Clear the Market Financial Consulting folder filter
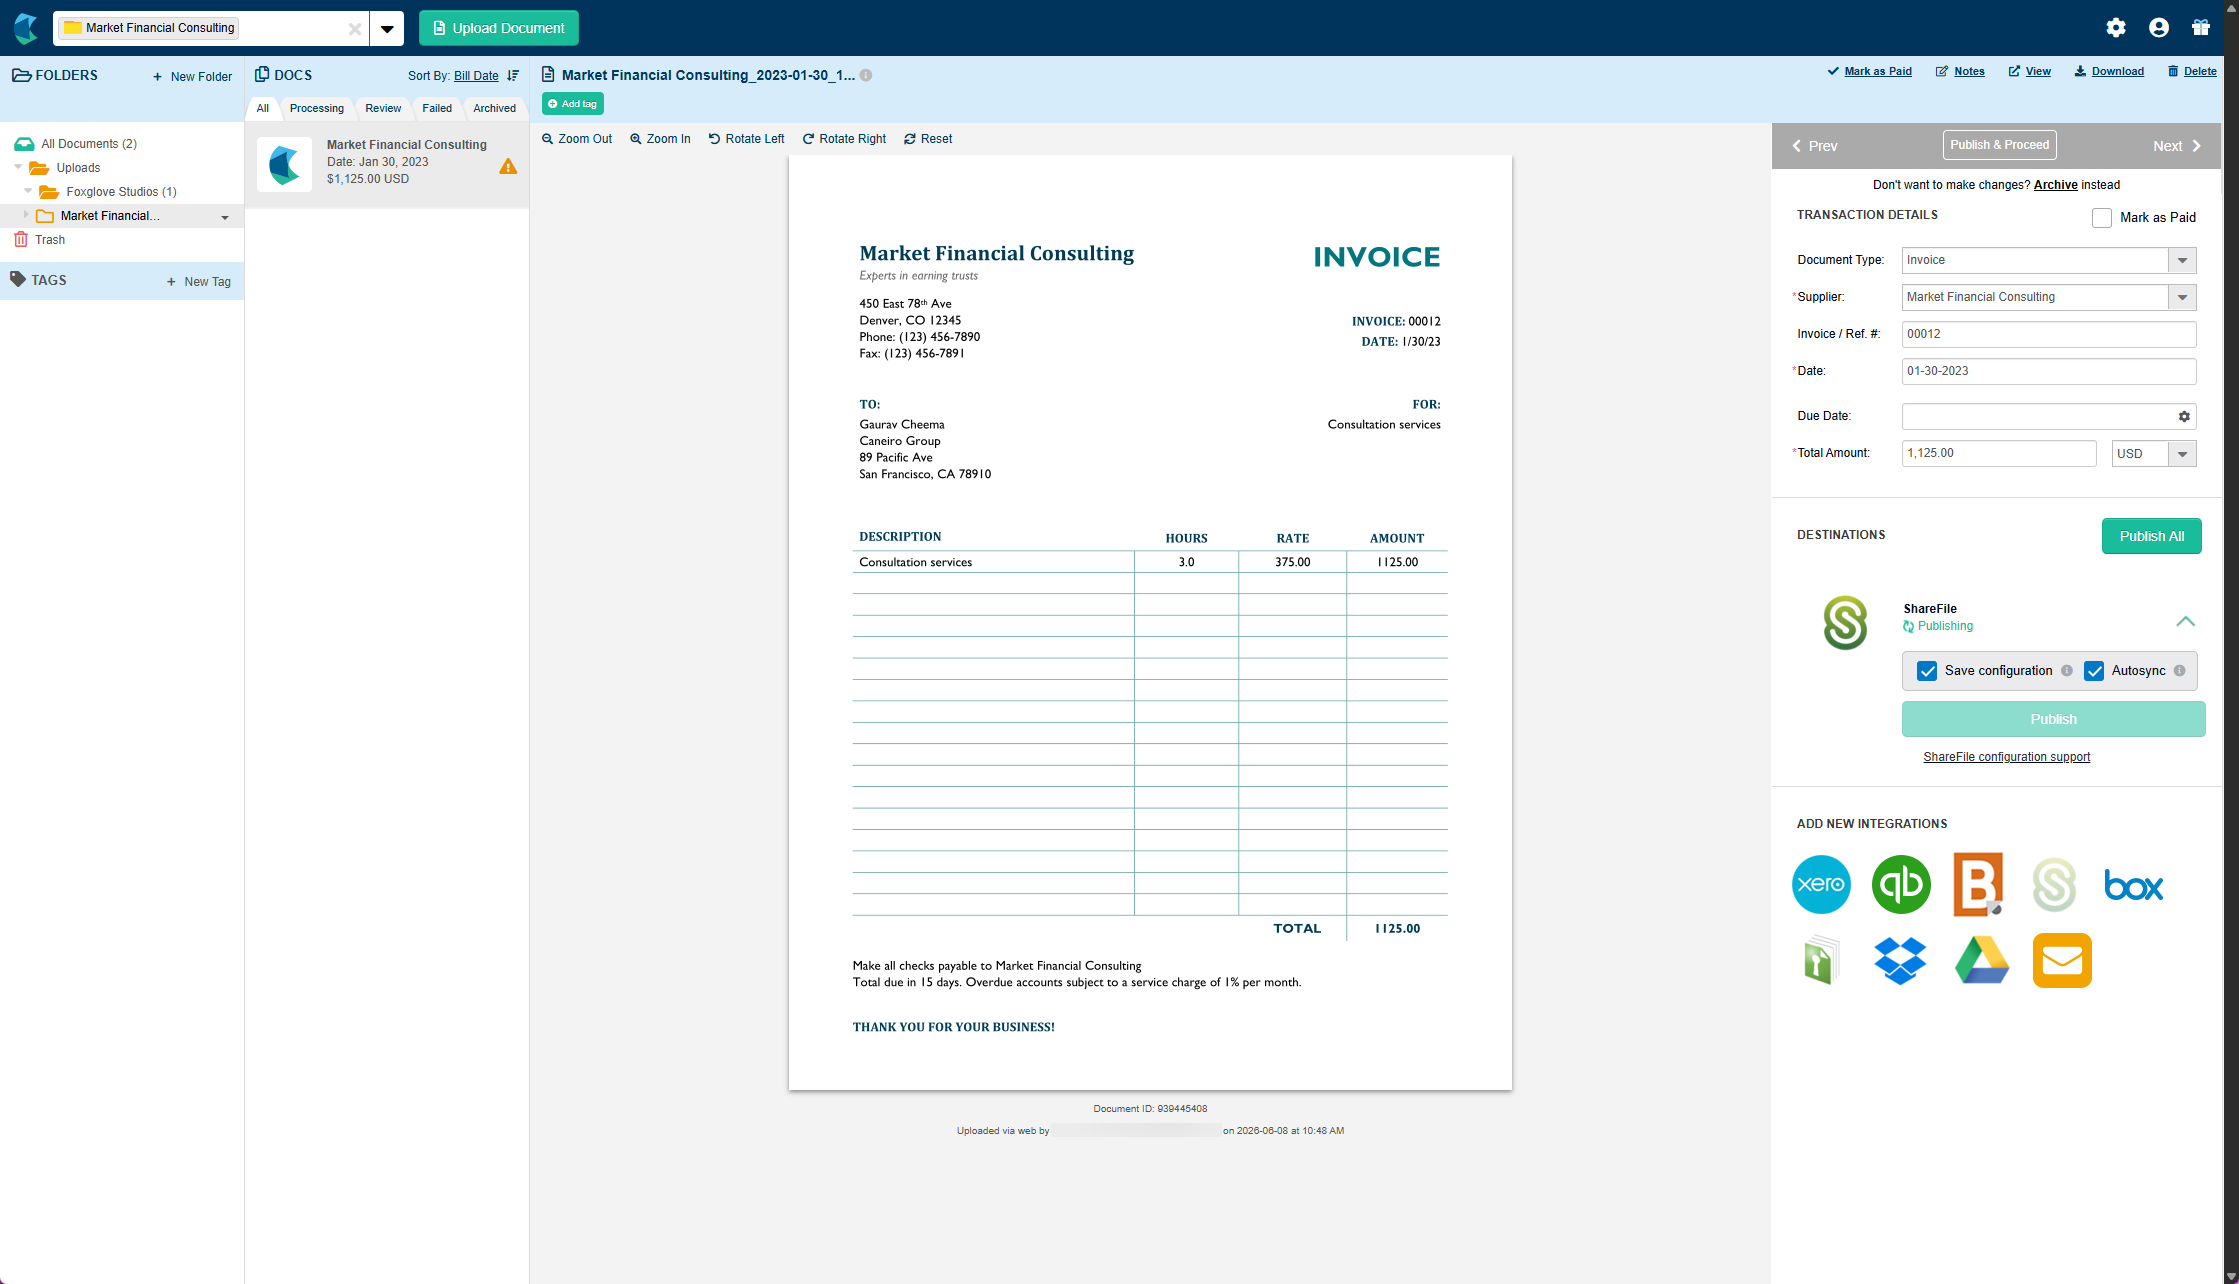The image size is (2239, 1284). coord(354,29)
